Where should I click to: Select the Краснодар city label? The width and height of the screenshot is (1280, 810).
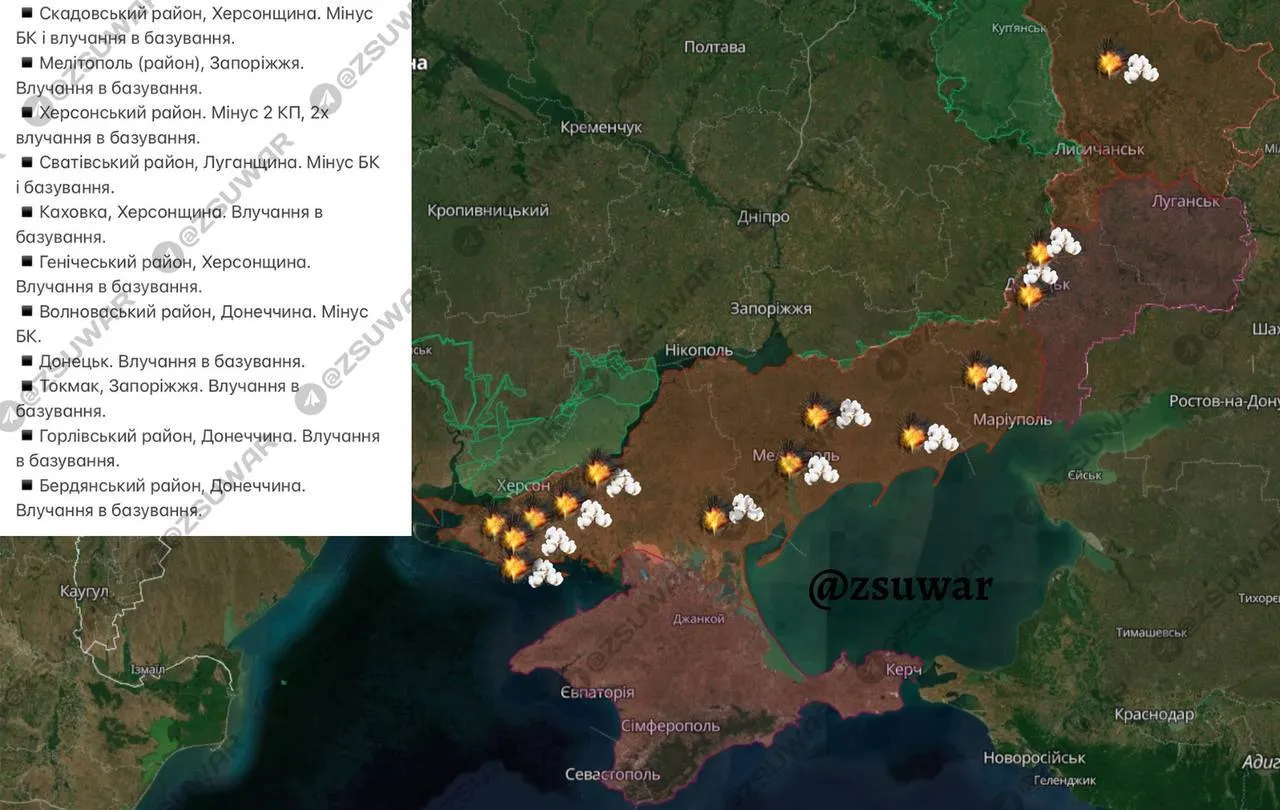pos(1154,715)
